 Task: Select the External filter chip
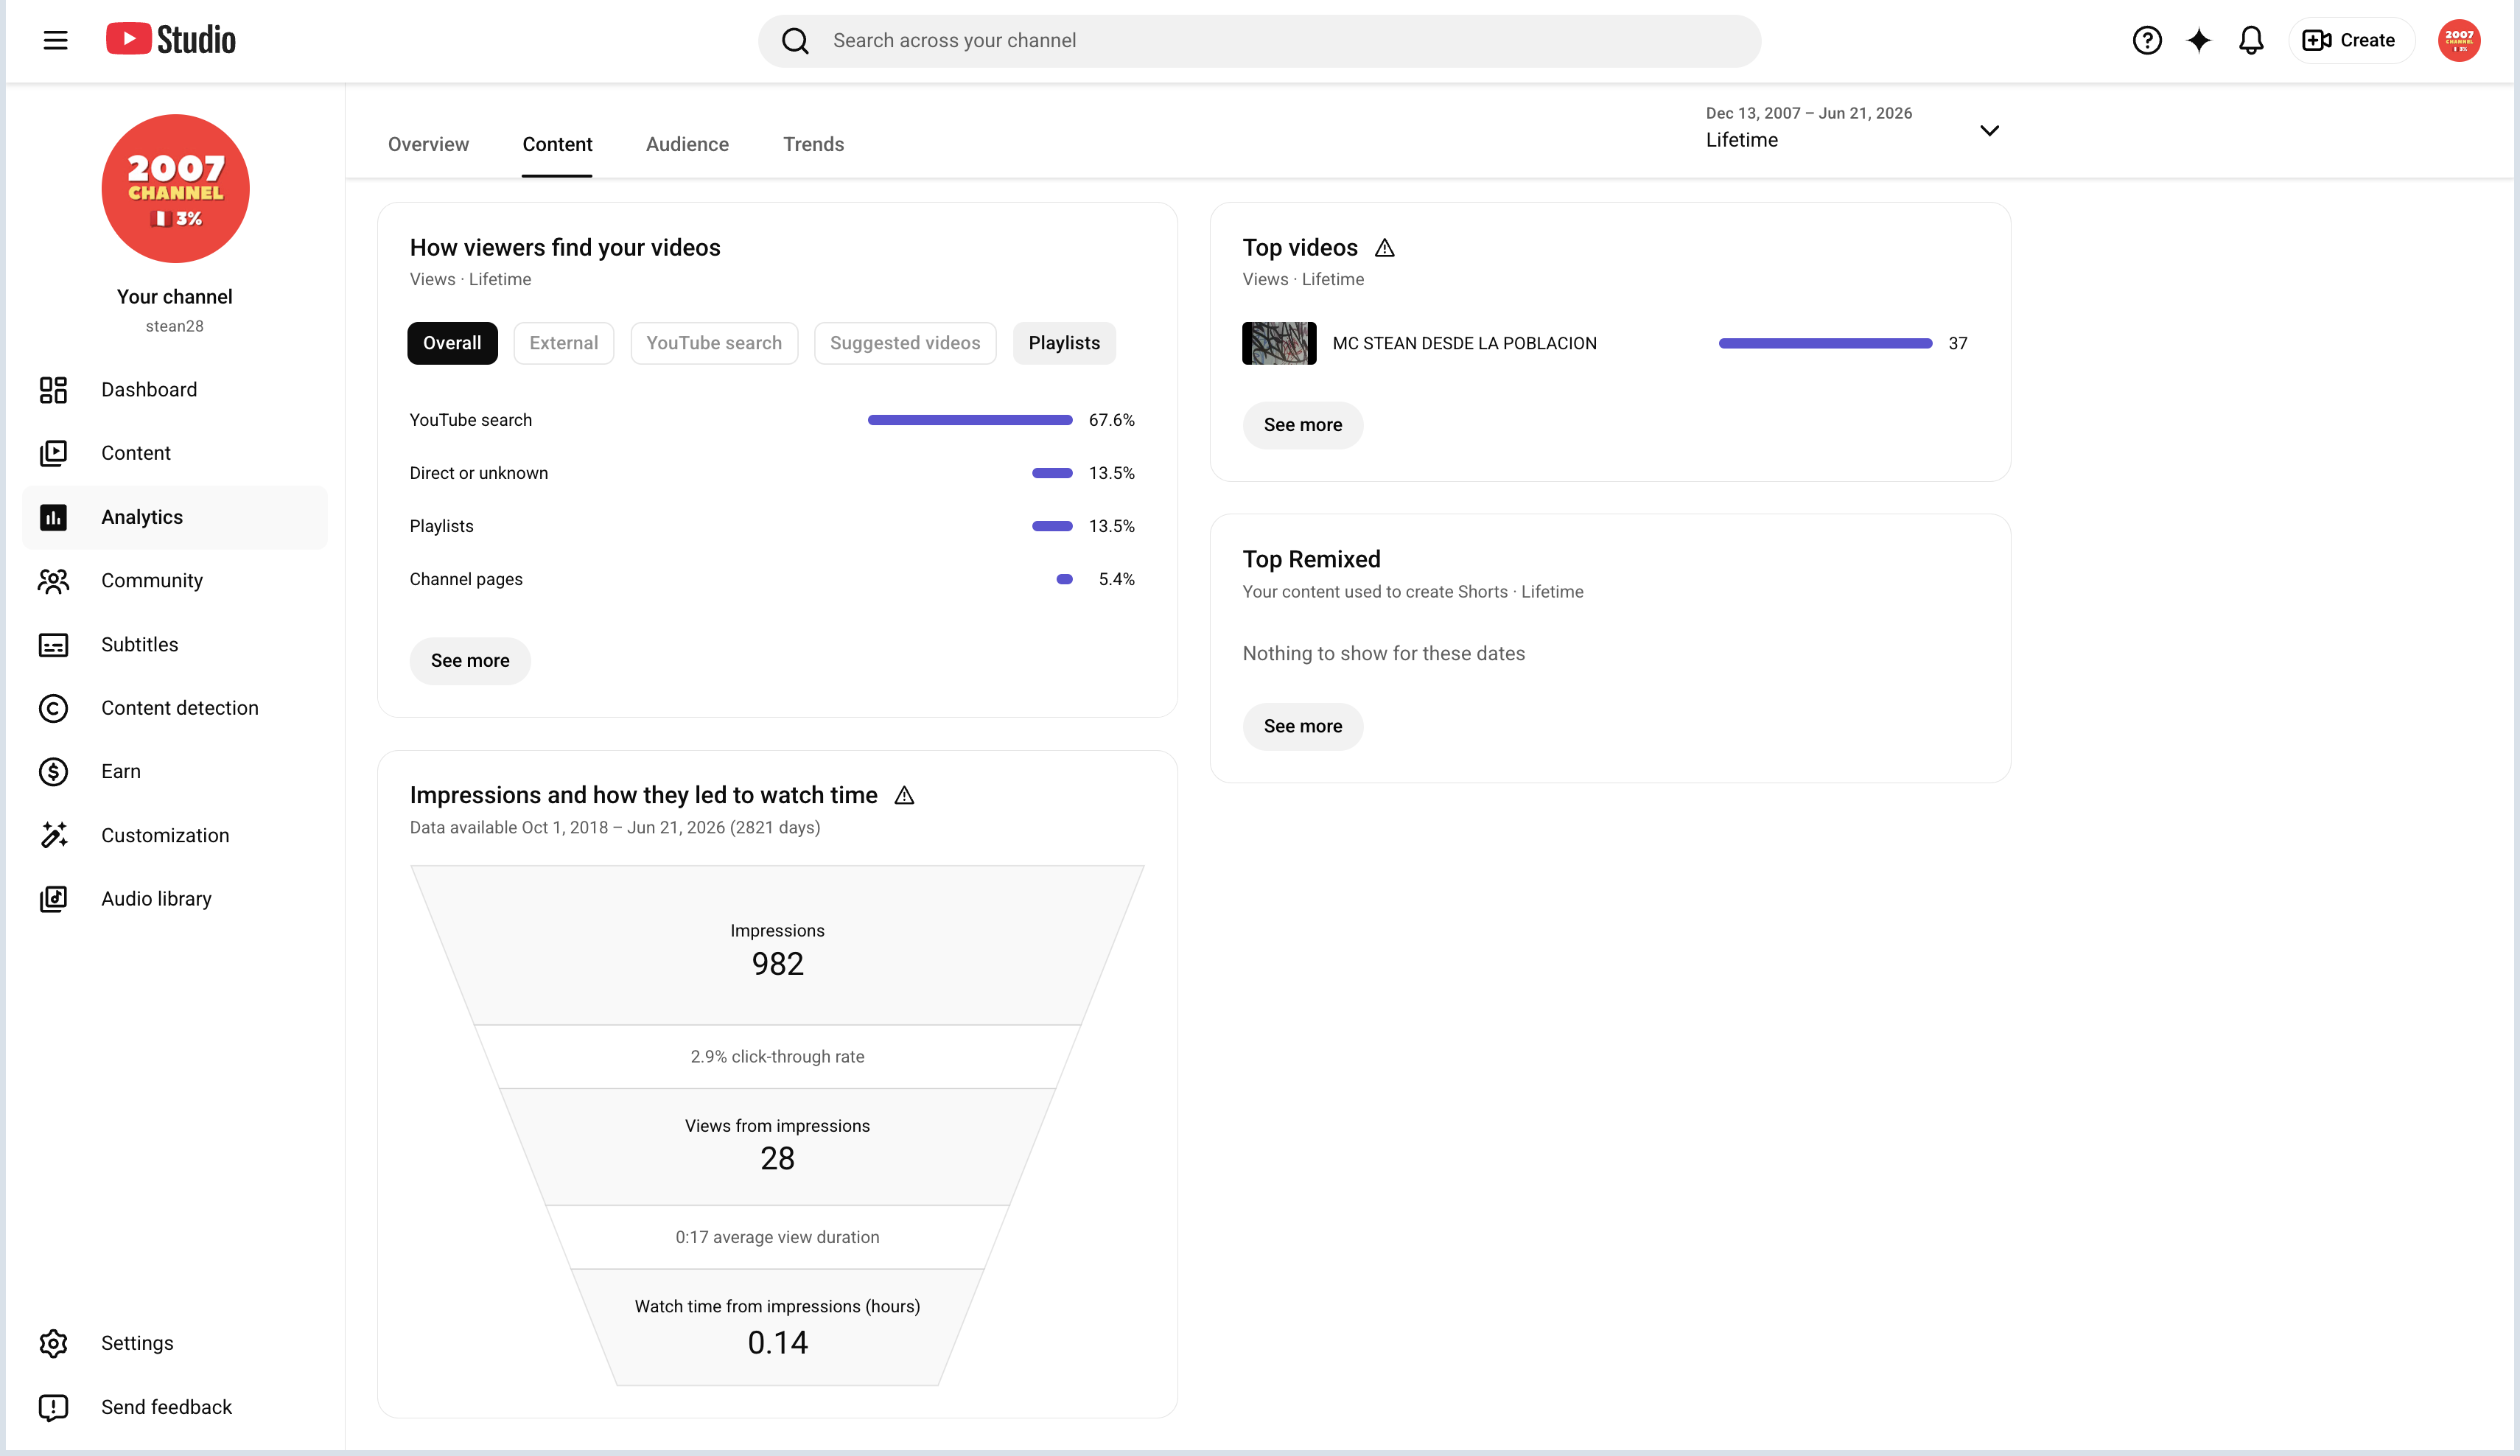click(x=564, y=343)
